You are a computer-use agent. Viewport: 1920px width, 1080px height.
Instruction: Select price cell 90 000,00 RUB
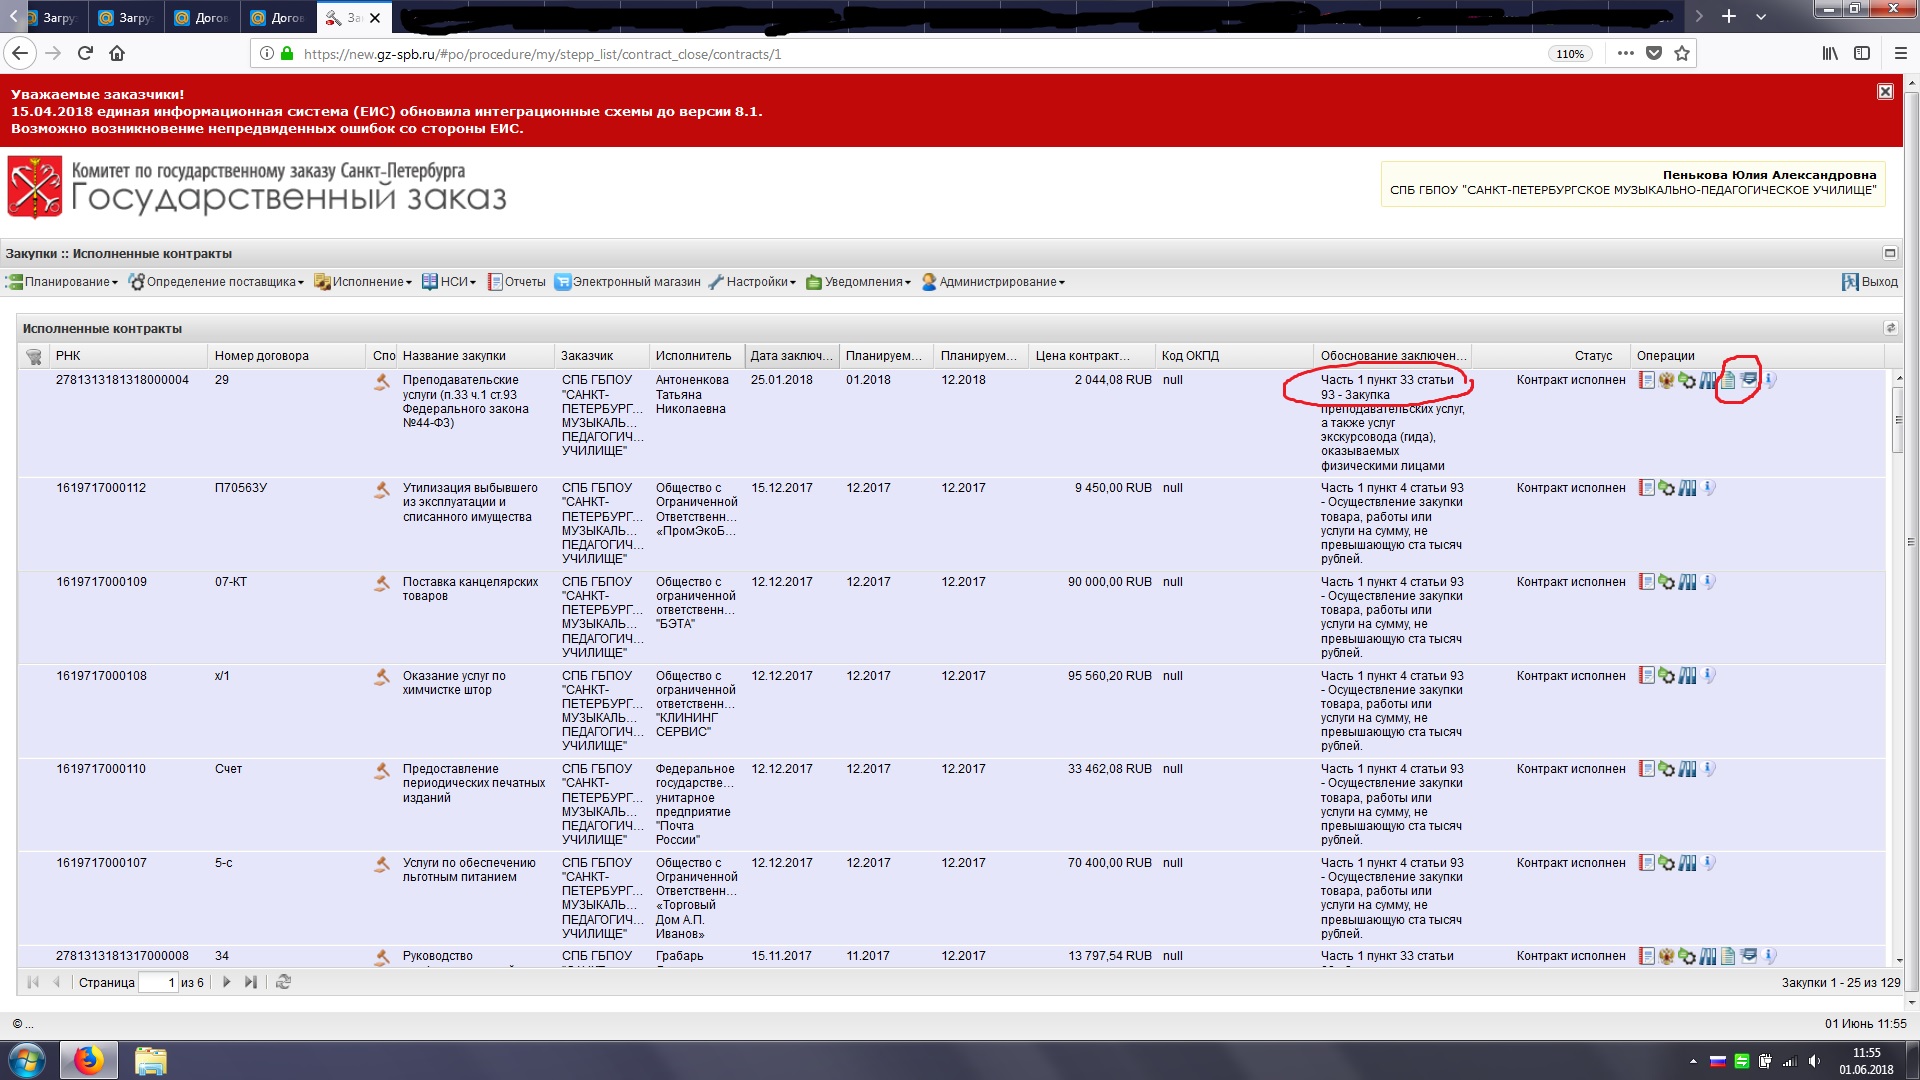1109,582
